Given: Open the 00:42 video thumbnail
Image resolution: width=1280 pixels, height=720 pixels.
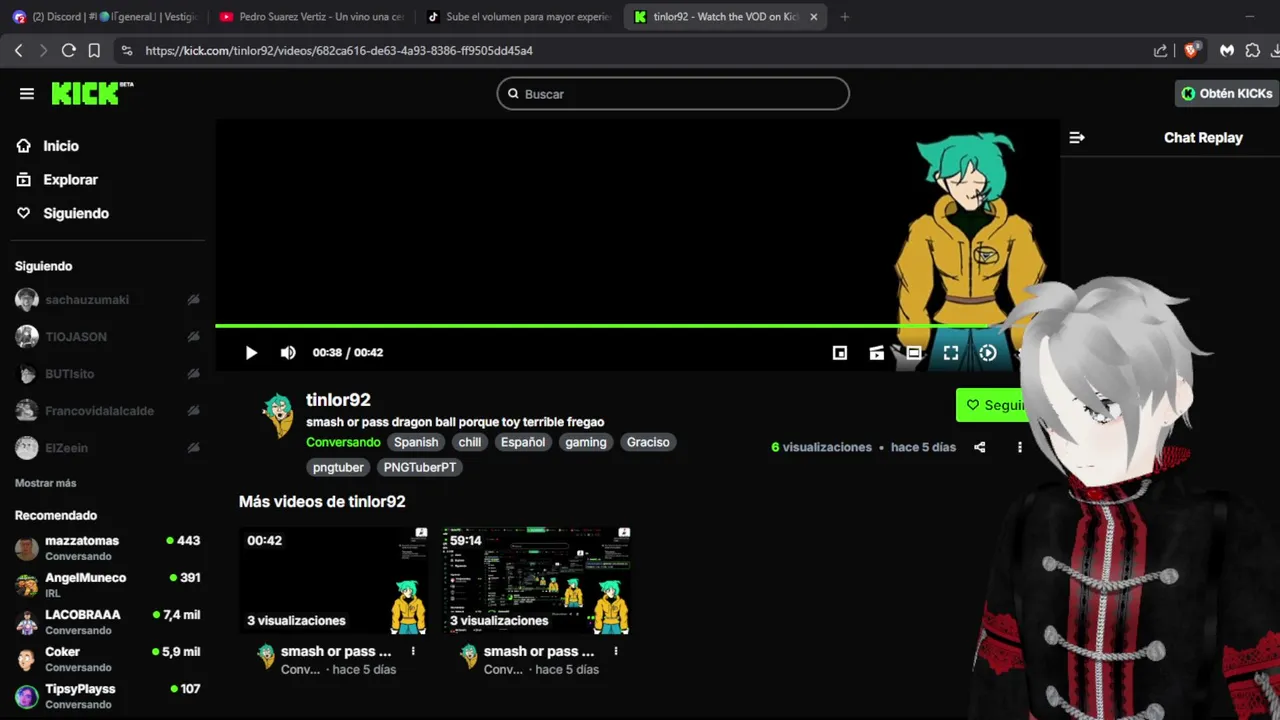Looking at the screenshot, I should (334, 580).
